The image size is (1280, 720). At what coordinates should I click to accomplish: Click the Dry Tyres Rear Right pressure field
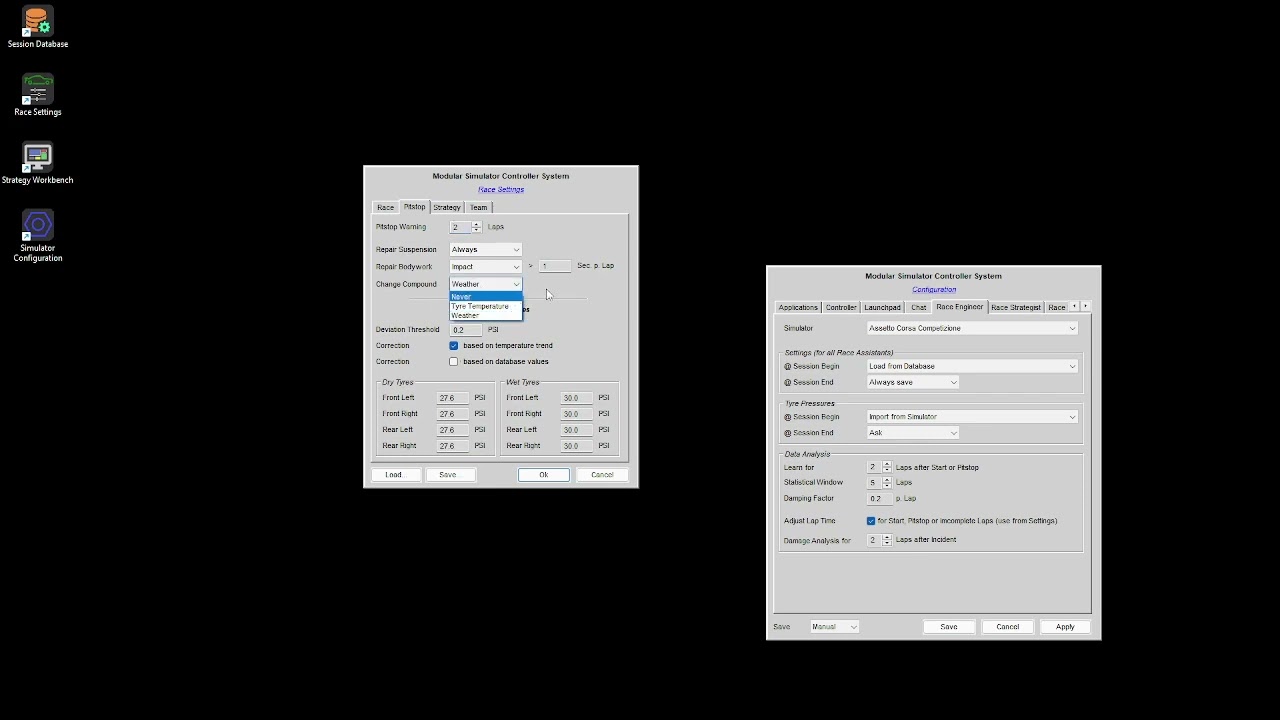(x=453, y=446)
